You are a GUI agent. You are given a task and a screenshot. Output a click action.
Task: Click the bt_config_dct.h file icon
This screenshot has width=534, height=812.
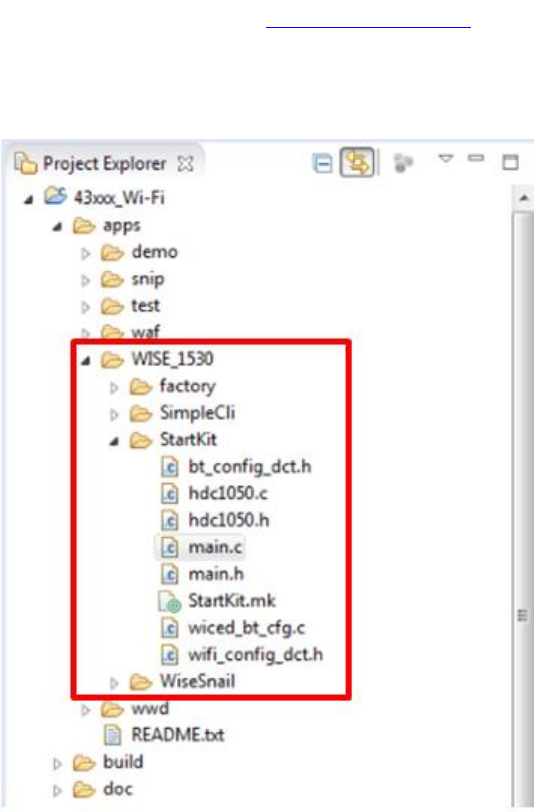click(169, 467)
